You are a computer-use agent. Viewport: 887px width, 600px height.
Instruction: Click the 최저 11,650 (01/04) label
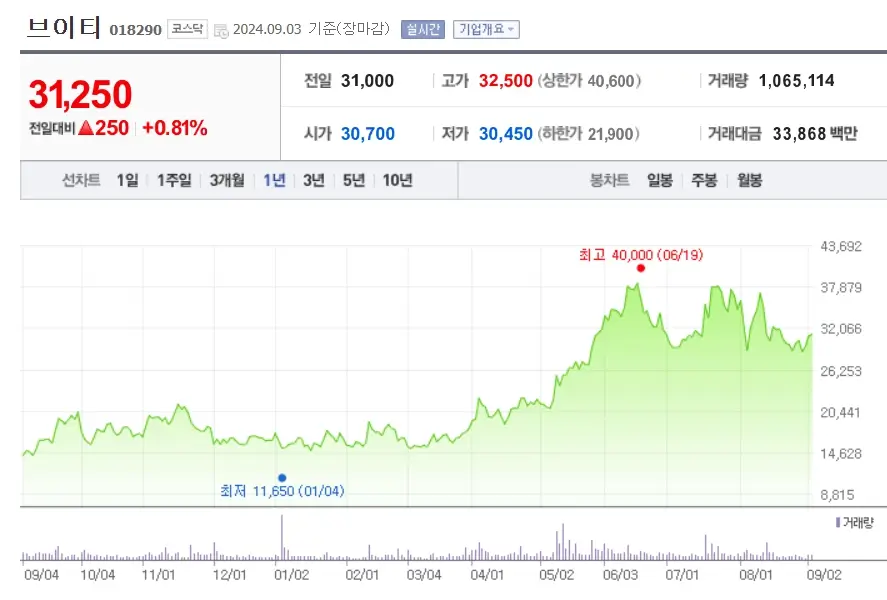pyautogui.click(x=282, y=491)
